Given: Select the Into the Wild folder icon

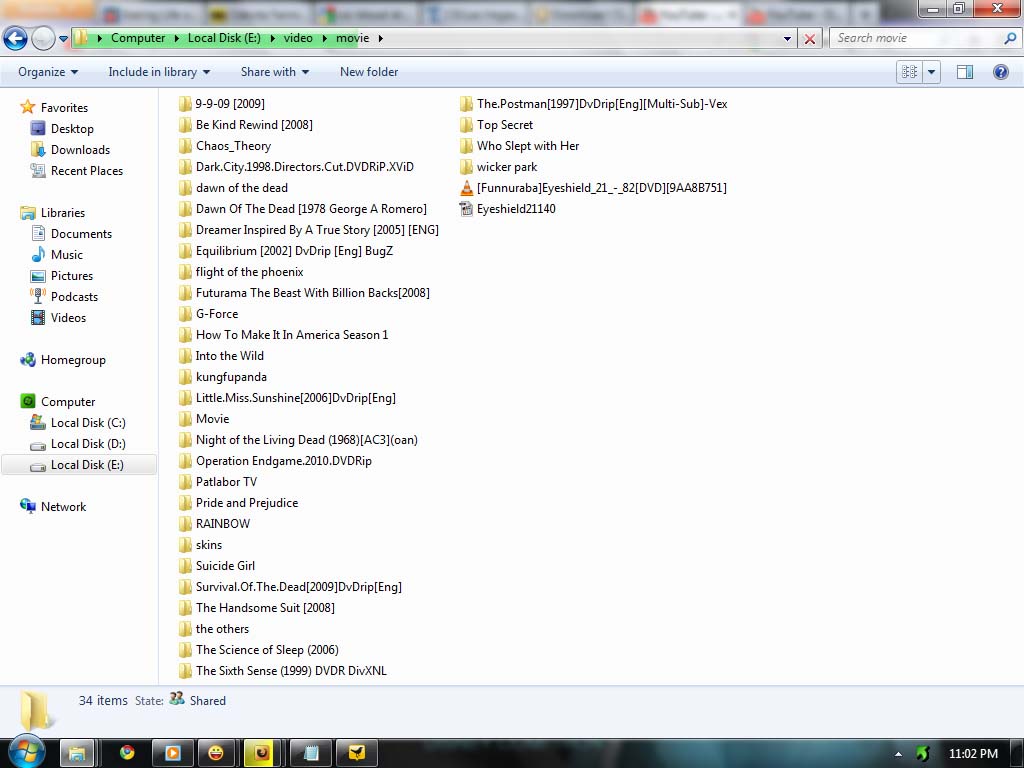Looking at the screenshot, I should click(185, 356).
